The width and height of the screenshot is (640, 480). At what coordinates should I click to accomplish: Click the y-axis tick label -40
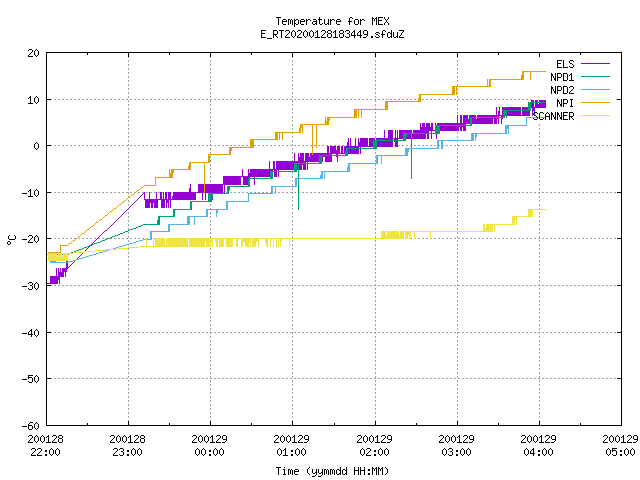click(31, 333)
